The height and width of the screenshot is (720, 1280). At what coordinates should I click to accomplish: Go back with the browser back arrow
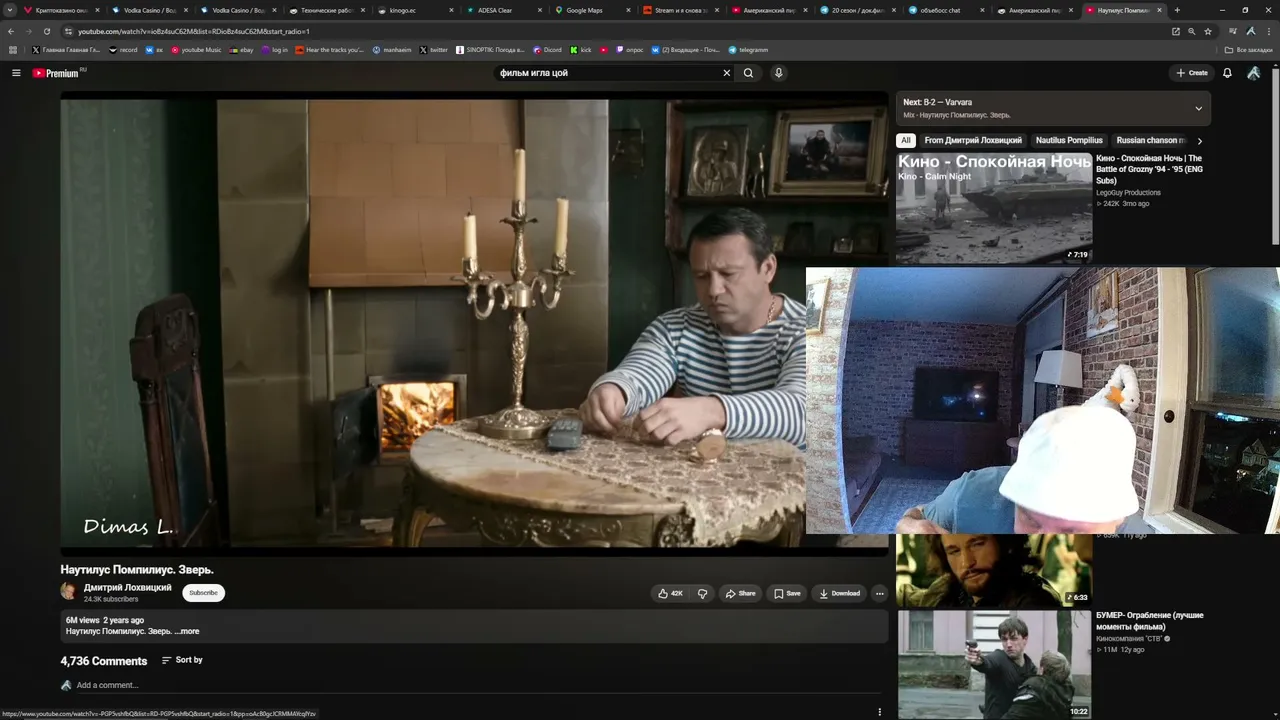pyautogui.click(x=11, y=31)
